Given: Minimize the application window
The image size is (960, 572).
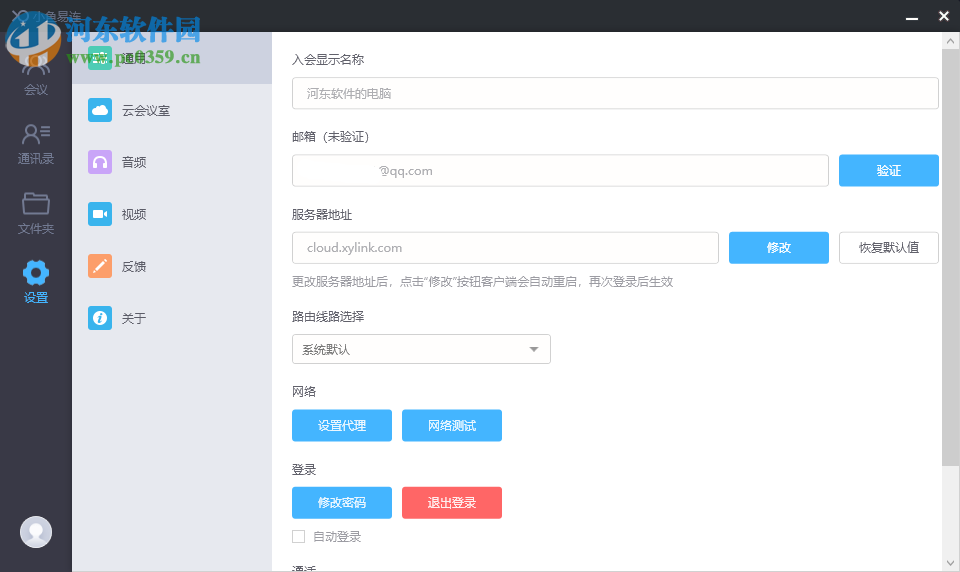Looking at the screenshot, I should 912,17.
